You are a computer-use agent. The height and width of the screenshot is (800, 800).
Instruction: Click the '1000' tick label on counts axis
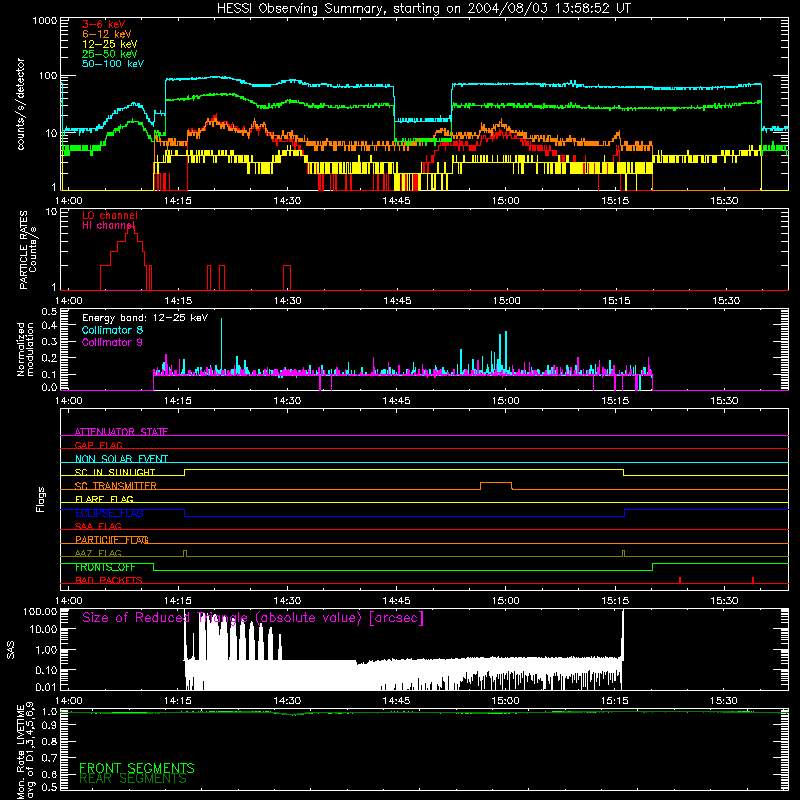pos(45,21)
